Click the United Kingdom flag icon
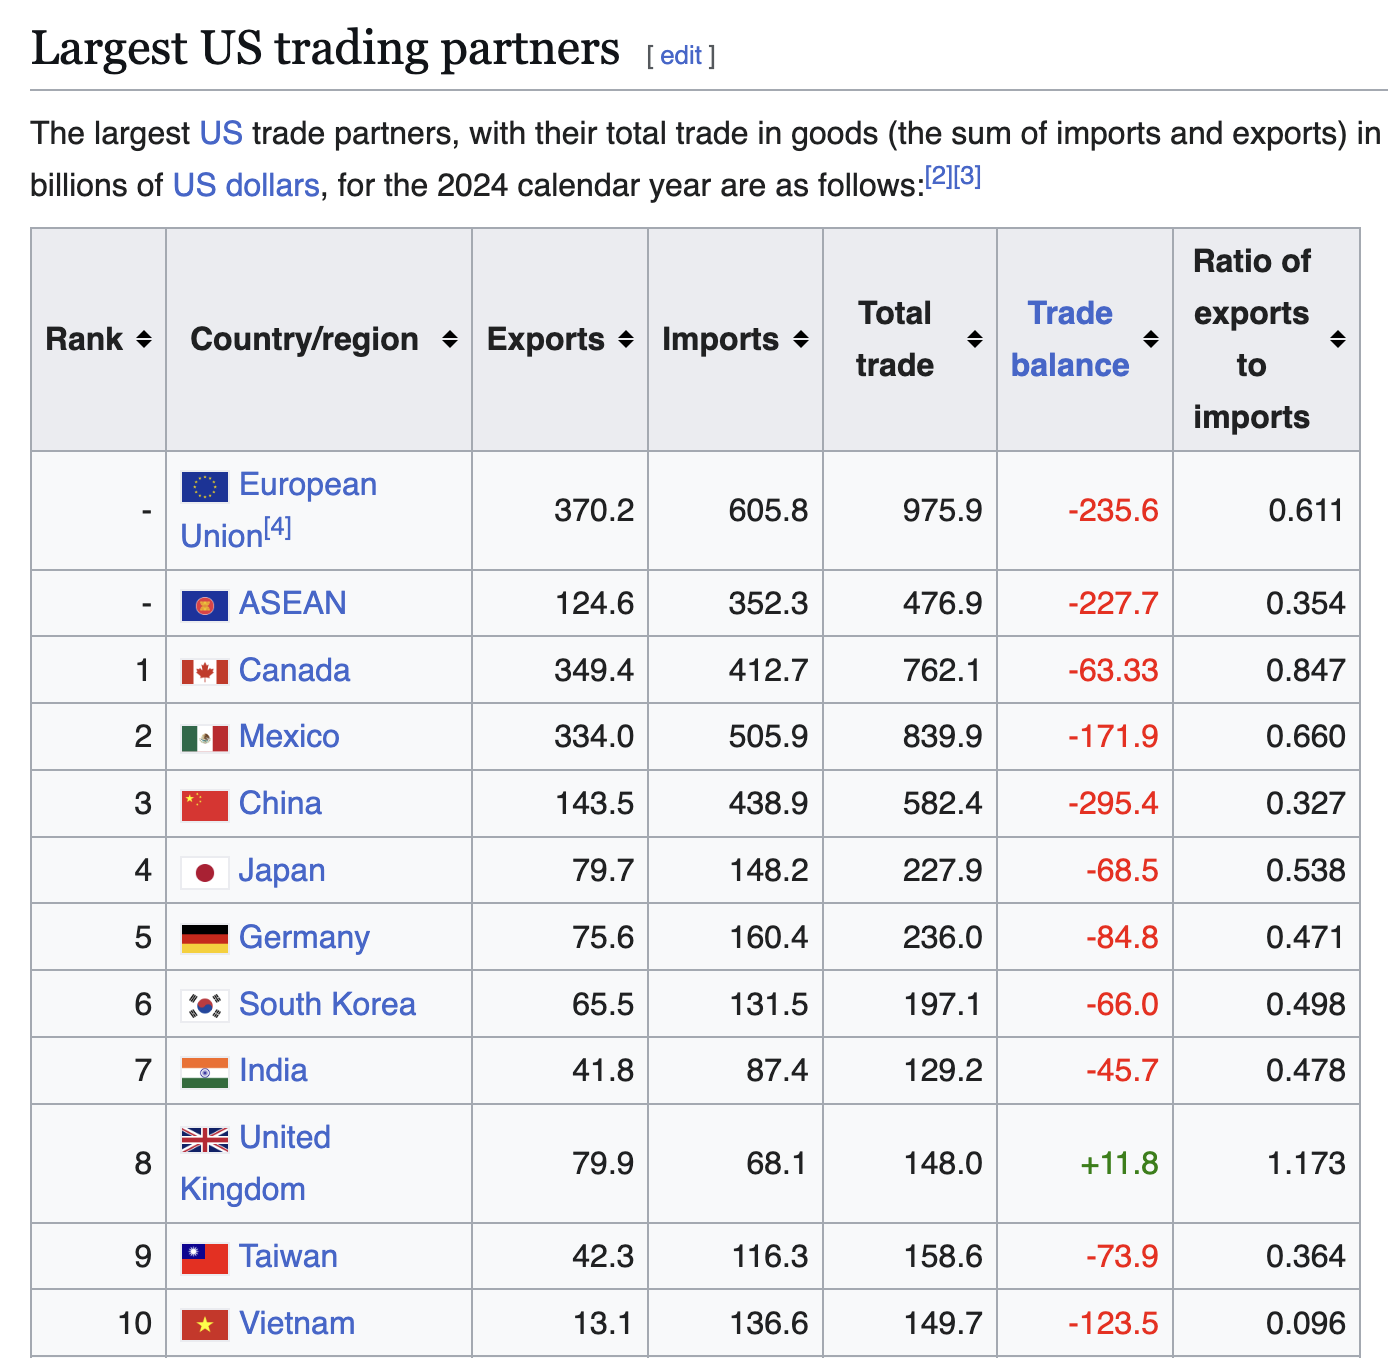 pyautogui.click(x=205, y=1139)
